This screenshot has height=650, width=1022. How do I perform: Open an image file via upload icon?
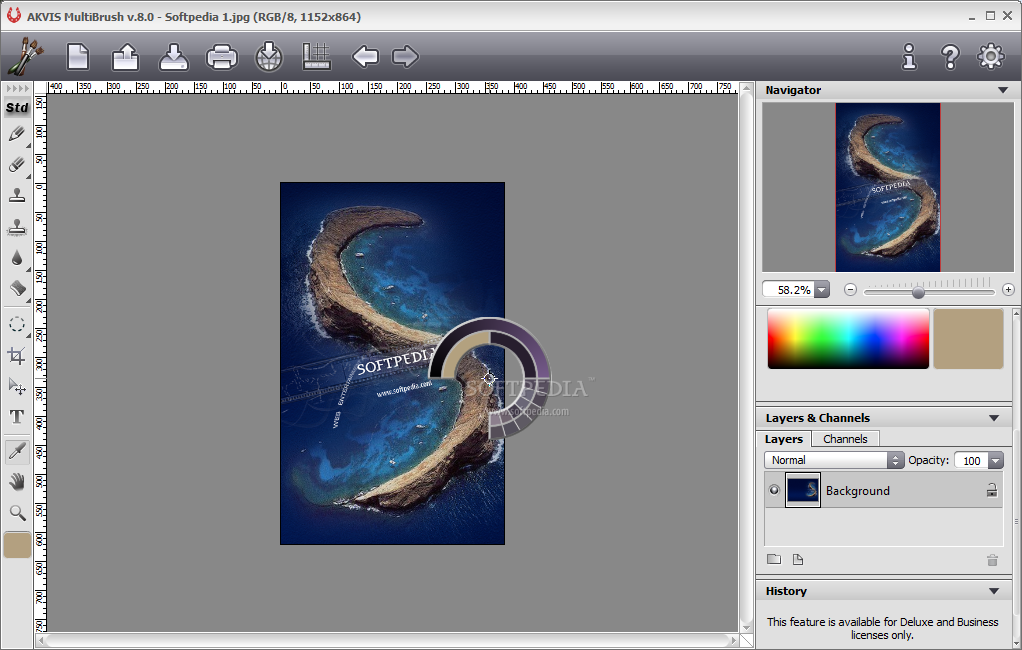tap(125, 57)
